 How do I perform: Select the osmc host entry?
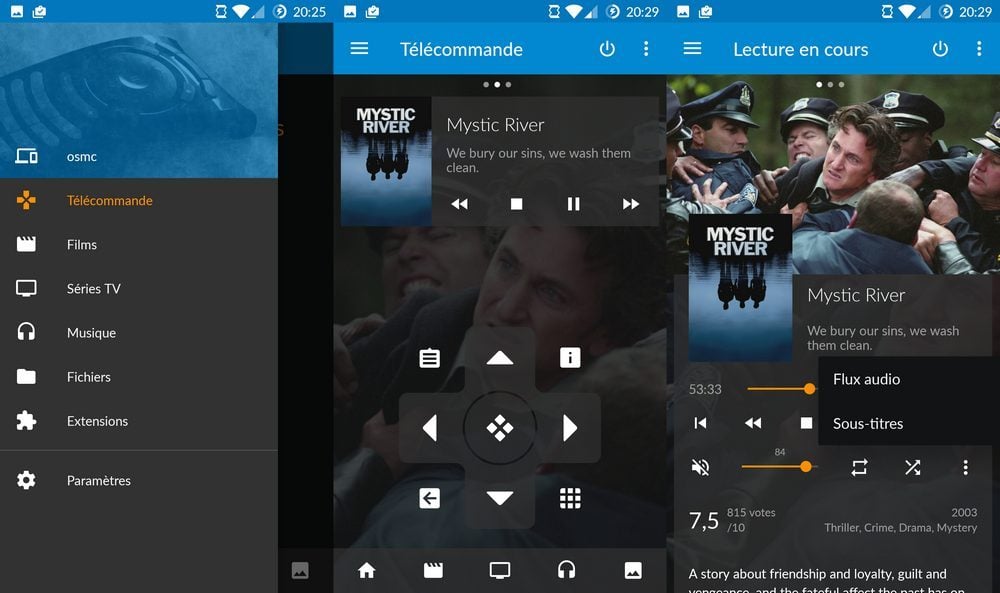138,156
